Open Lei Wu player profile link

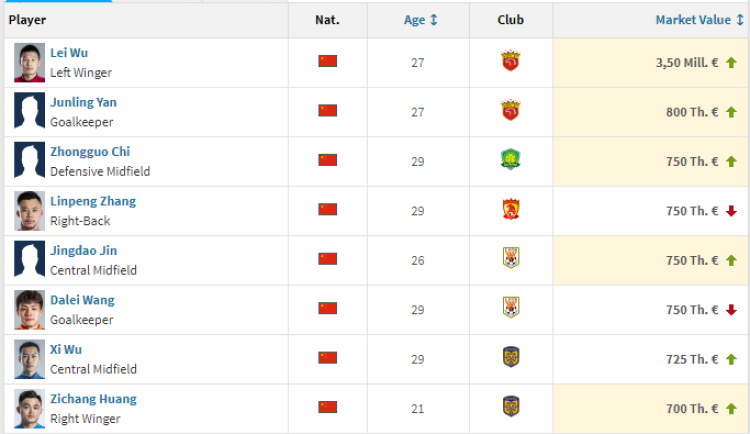click(x=69, y=53)
